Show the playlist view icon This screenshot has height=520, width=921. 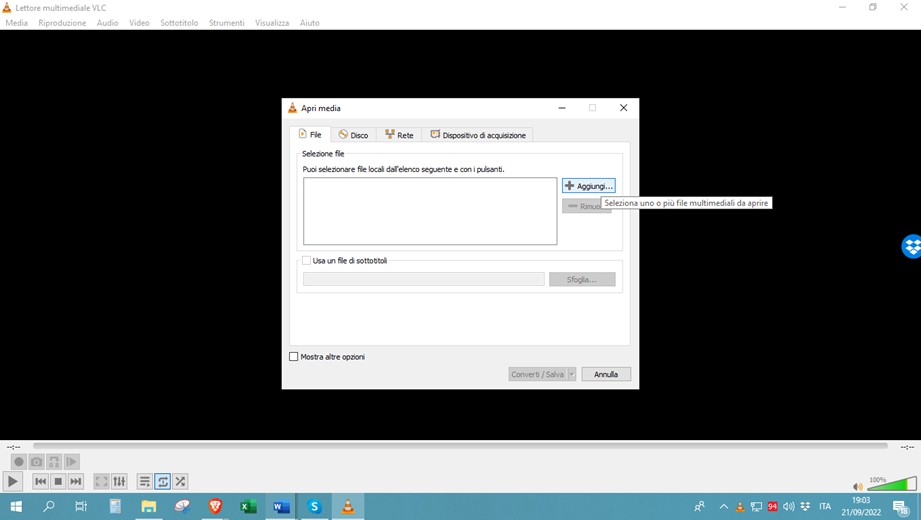(145, 481)
